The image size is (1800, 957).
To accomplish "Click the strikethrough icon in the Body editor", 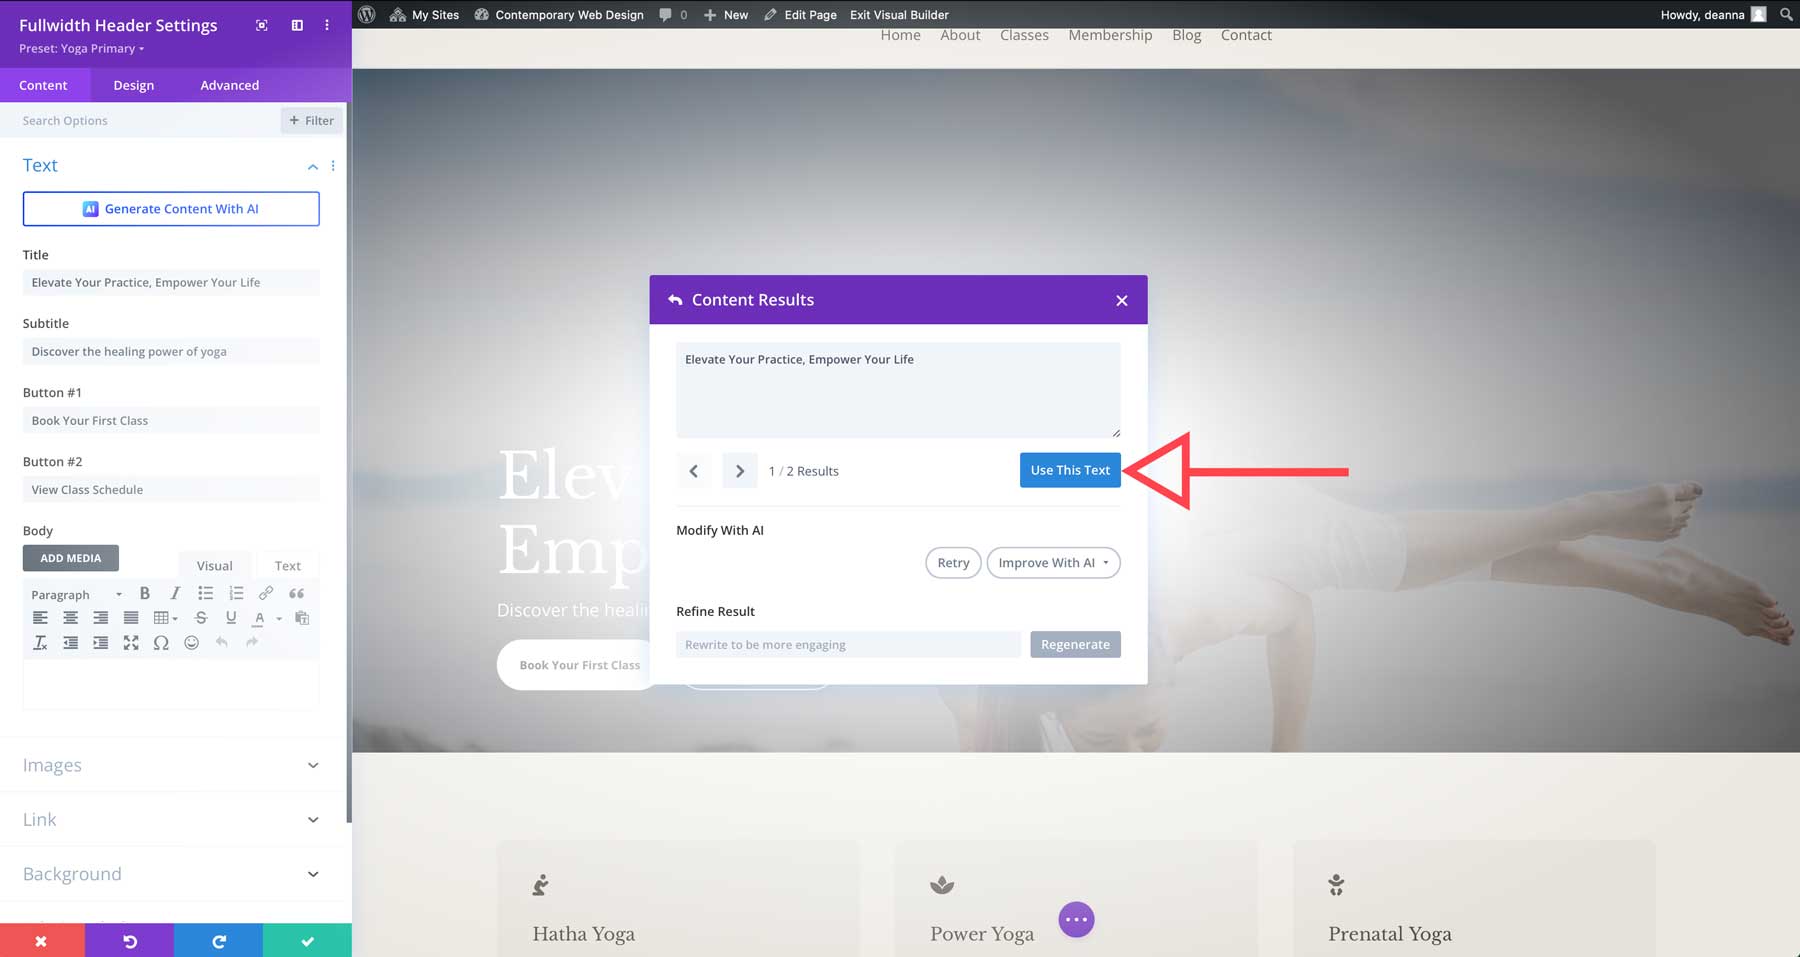I will click(200, 618).
